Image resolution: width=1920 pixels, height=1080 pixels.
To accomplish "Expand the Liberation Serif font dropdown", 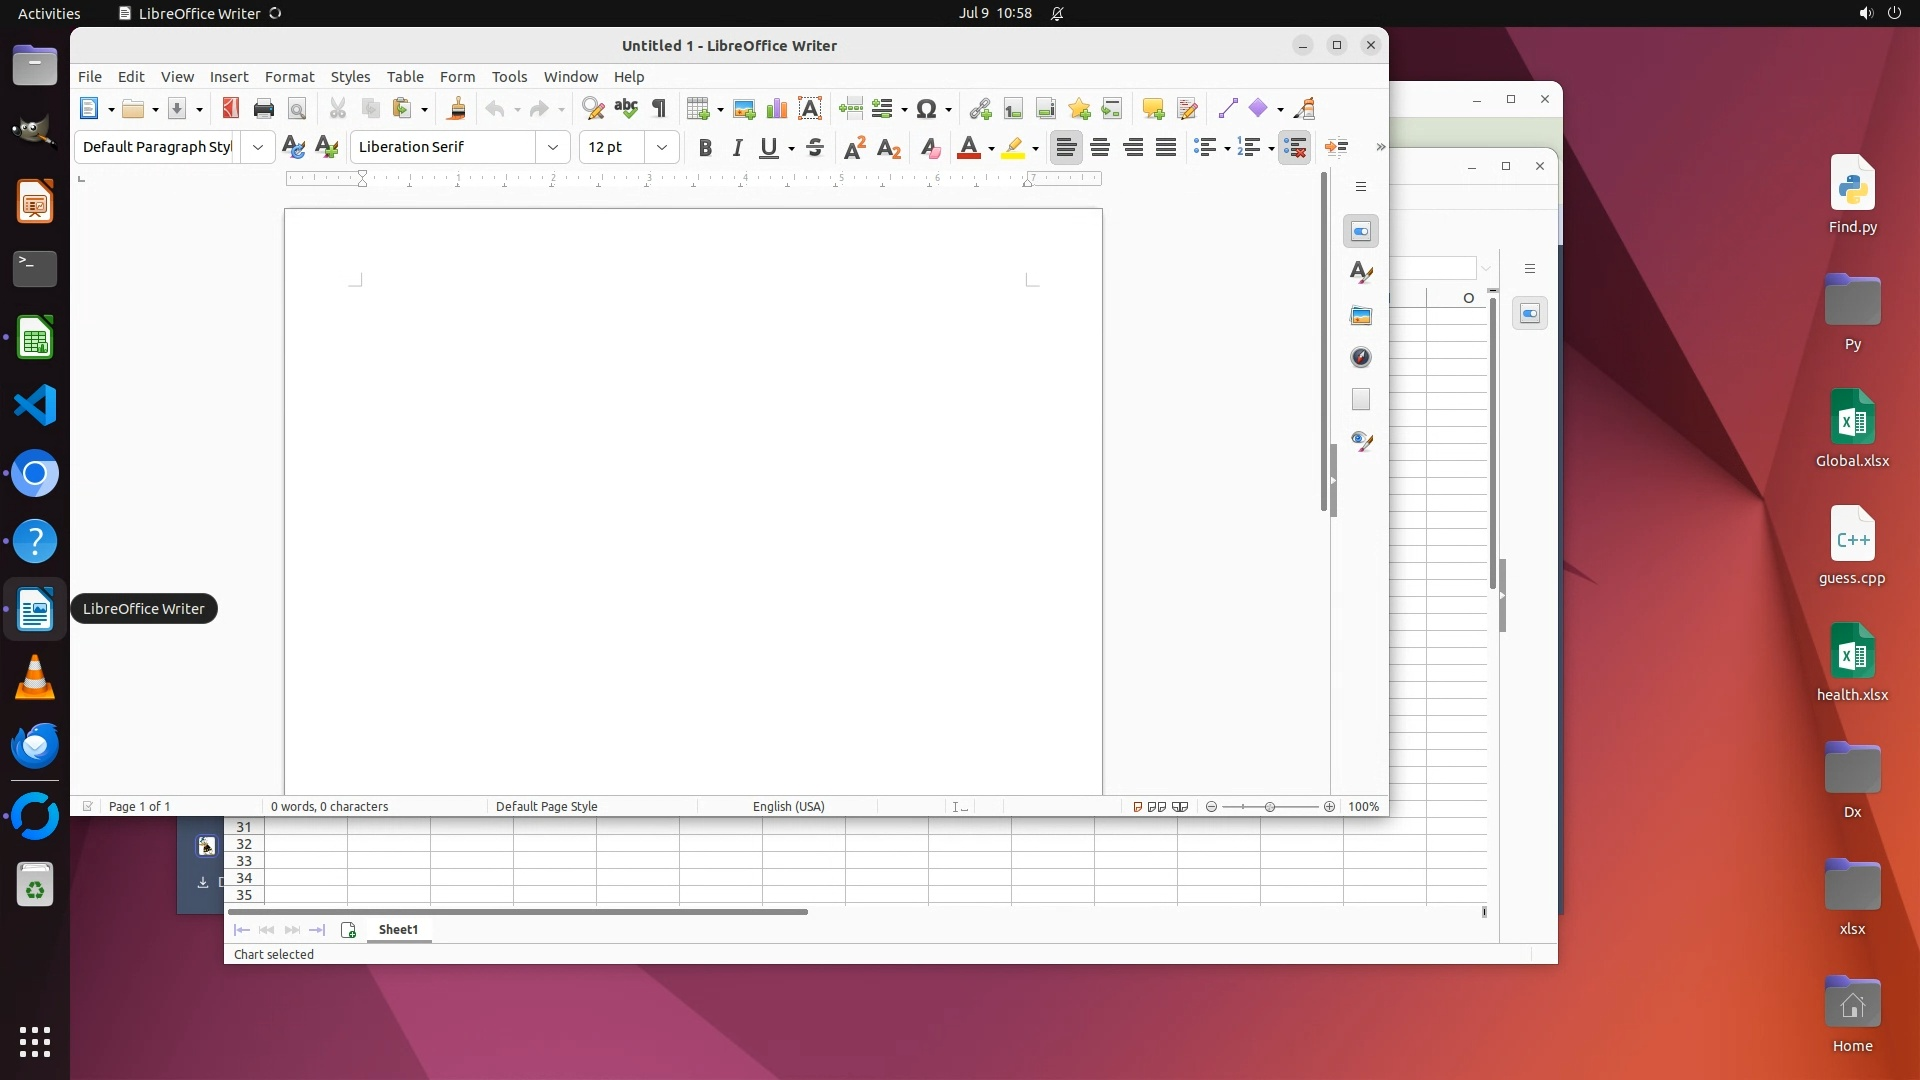I will [x=552, y=147].
